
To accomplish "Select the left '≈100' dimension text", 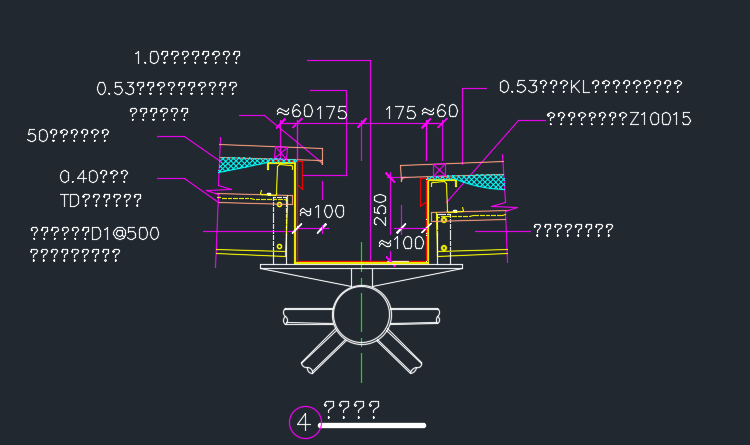I will [322, 211].
